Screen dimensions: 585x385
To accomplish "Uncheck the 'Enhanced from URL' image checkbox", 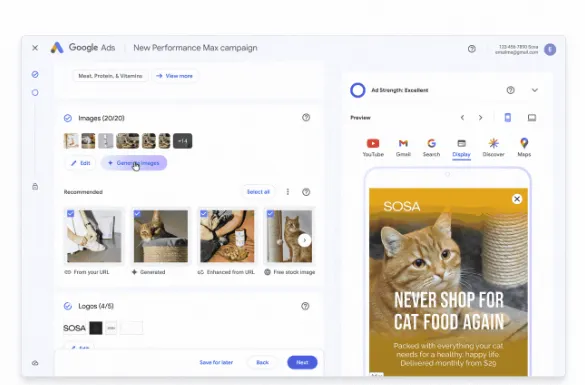I will click(x=204, y=214).
